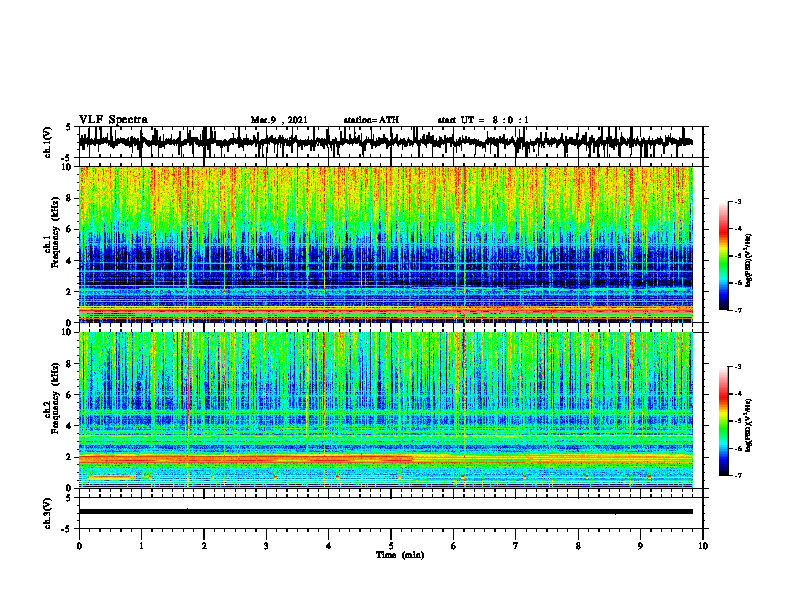Click time axis tick label "5"
Viewport: 792px width, 612px height.
click(391, 546)
